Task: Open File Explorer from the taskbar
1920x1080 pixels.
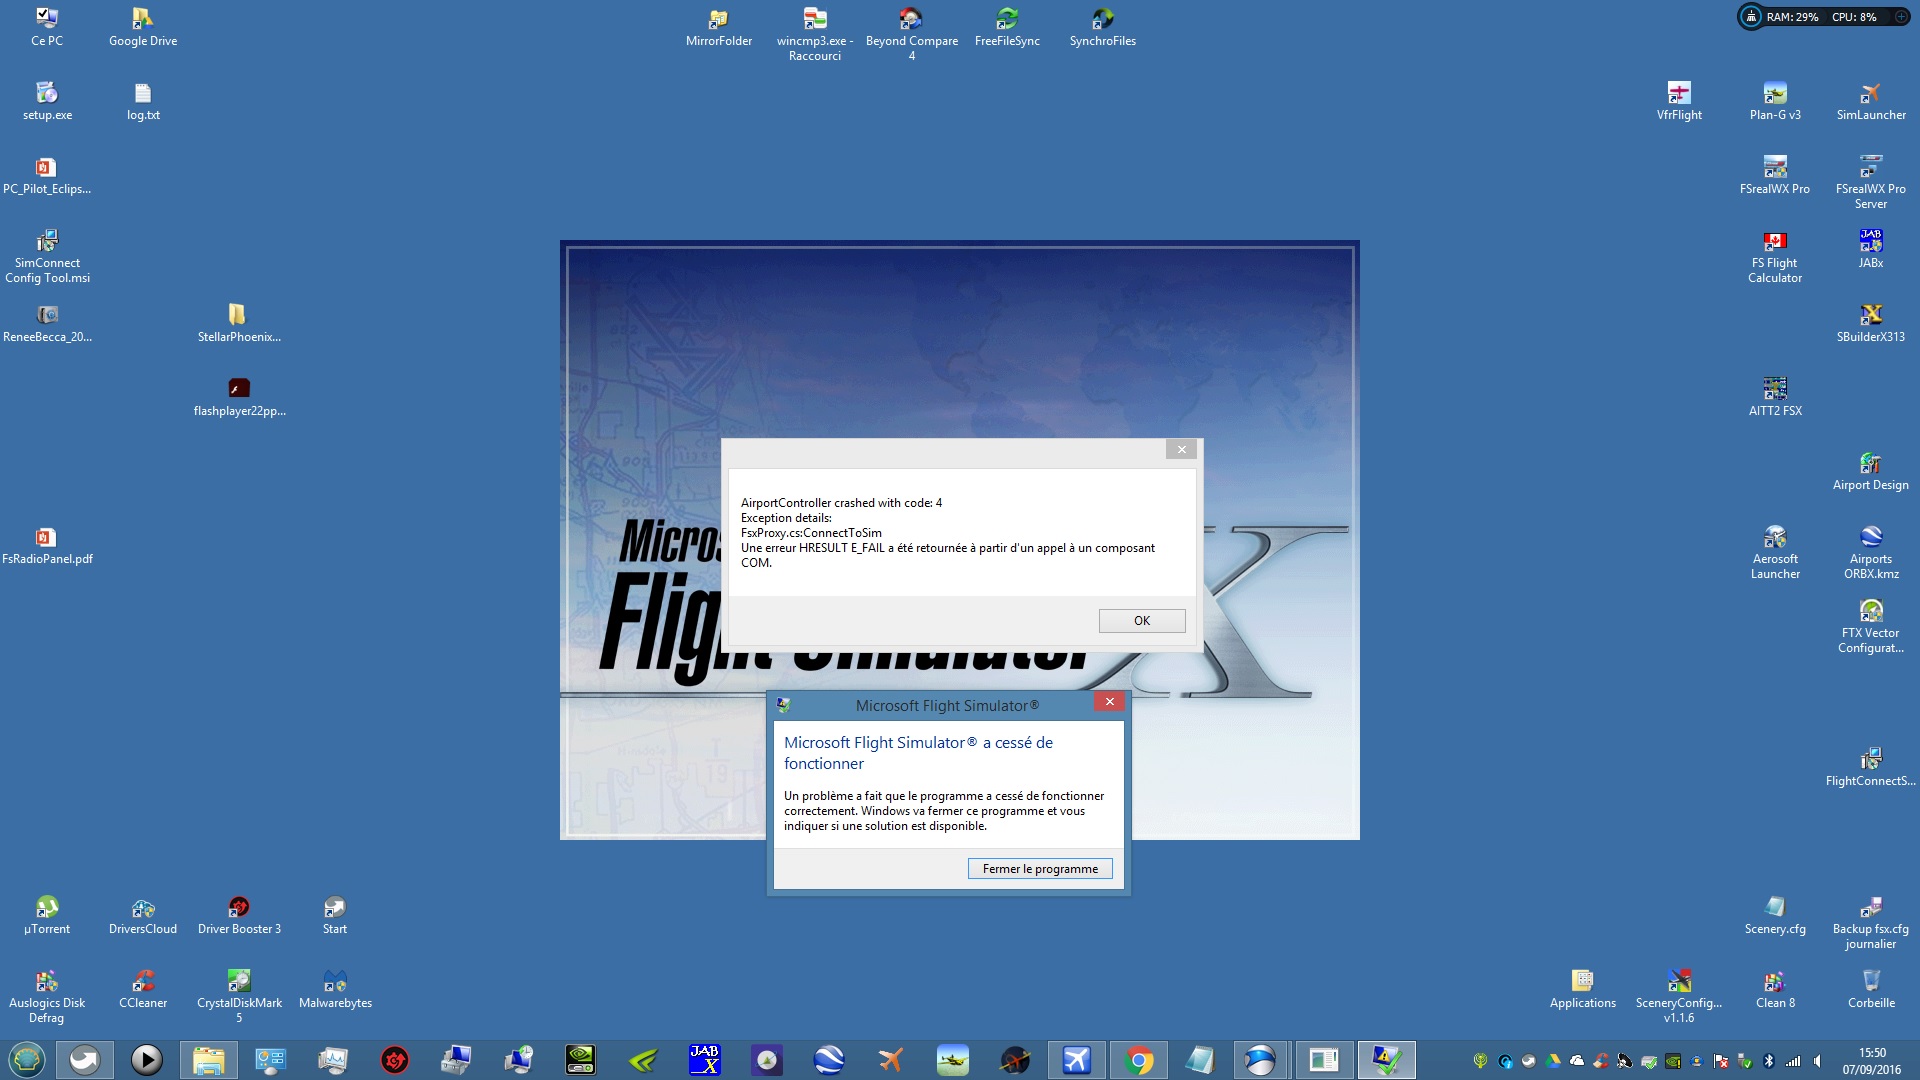Action: tap(208, 1060)
